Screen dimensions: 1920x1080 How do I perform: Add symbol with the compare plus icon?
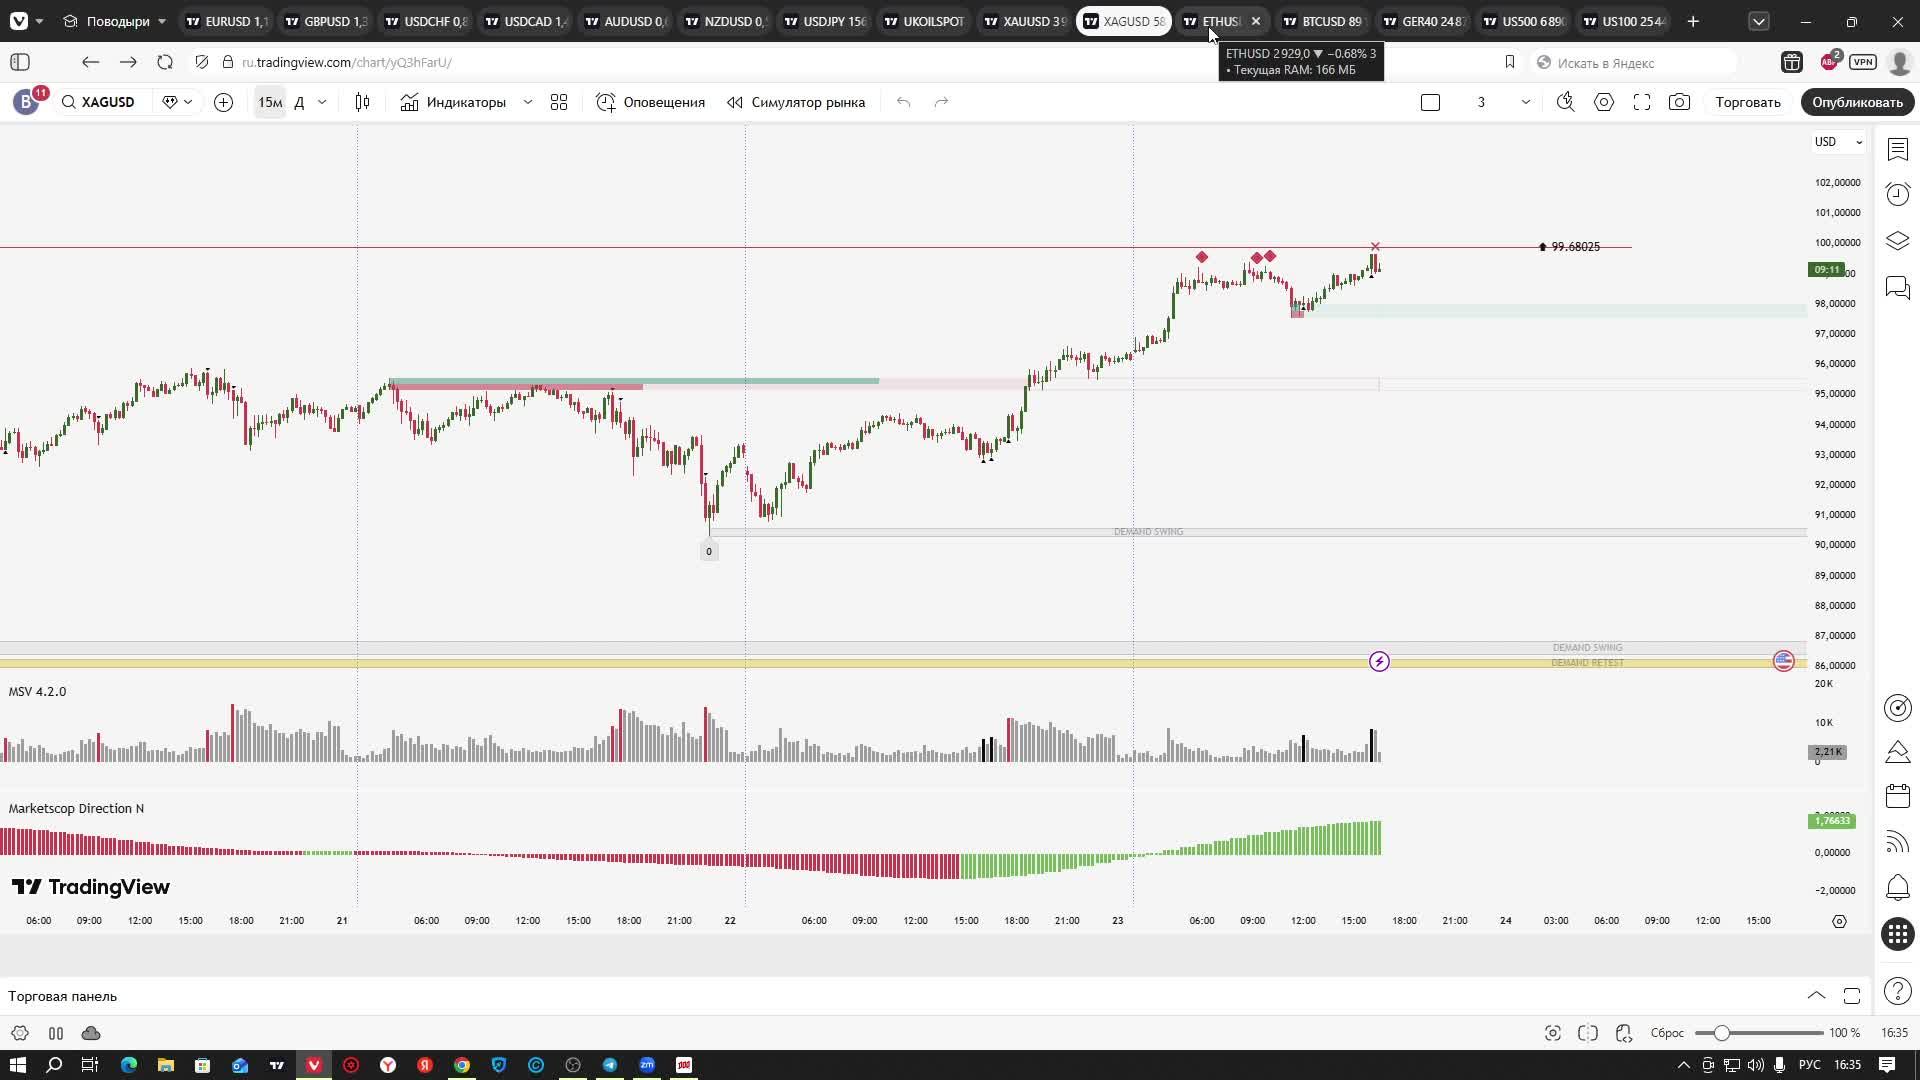pyautogui.click(x=223, y=102)
